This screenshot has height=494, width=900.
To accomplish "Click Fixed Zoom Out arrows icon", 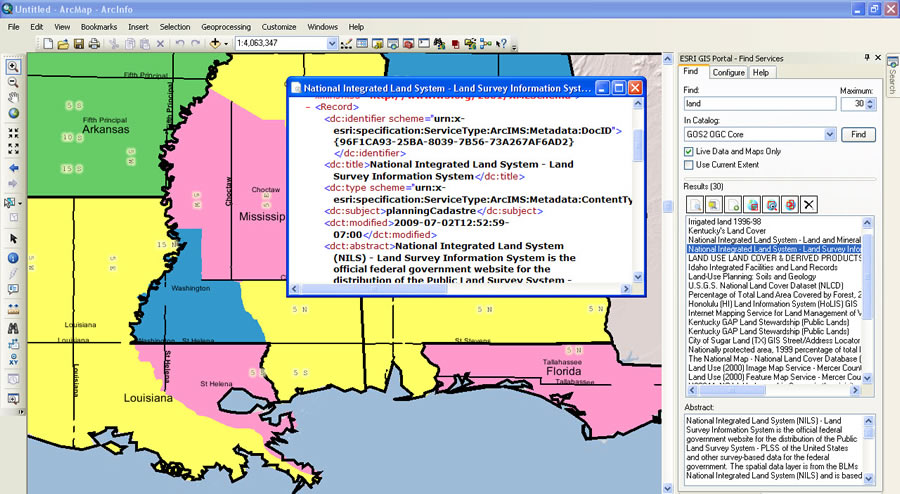I will click(x=13, y=149).
